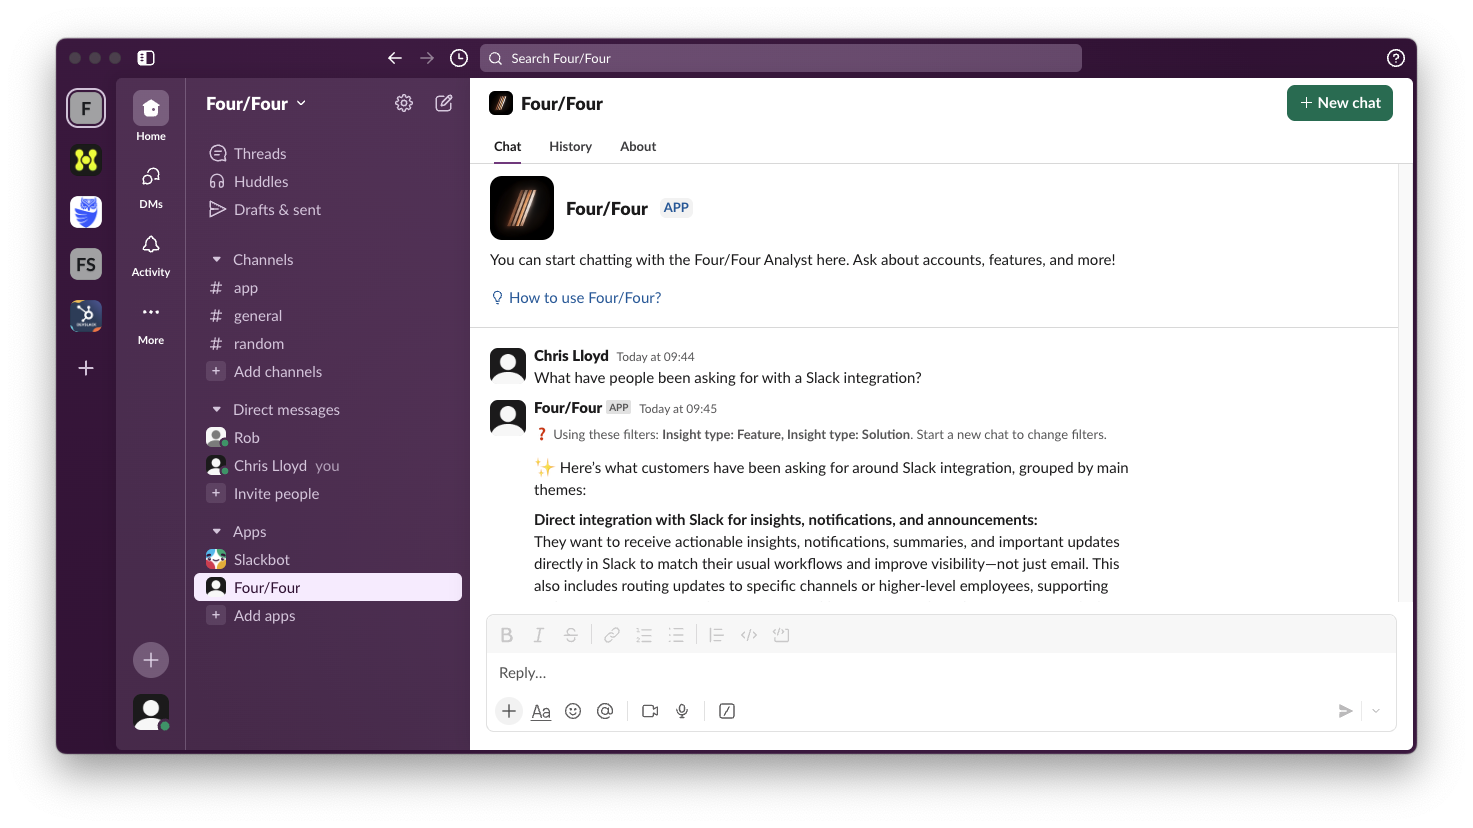Compose a new message
Screen dimensions: 1473x828
click(x=444, y=103)
